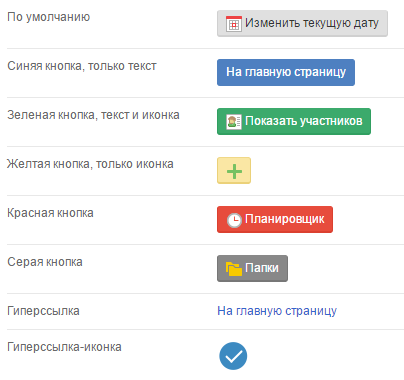The width and height of the screenshot is (404, 380).
Task: Open the blue На главную страницу button
Action: pos(286,72)
